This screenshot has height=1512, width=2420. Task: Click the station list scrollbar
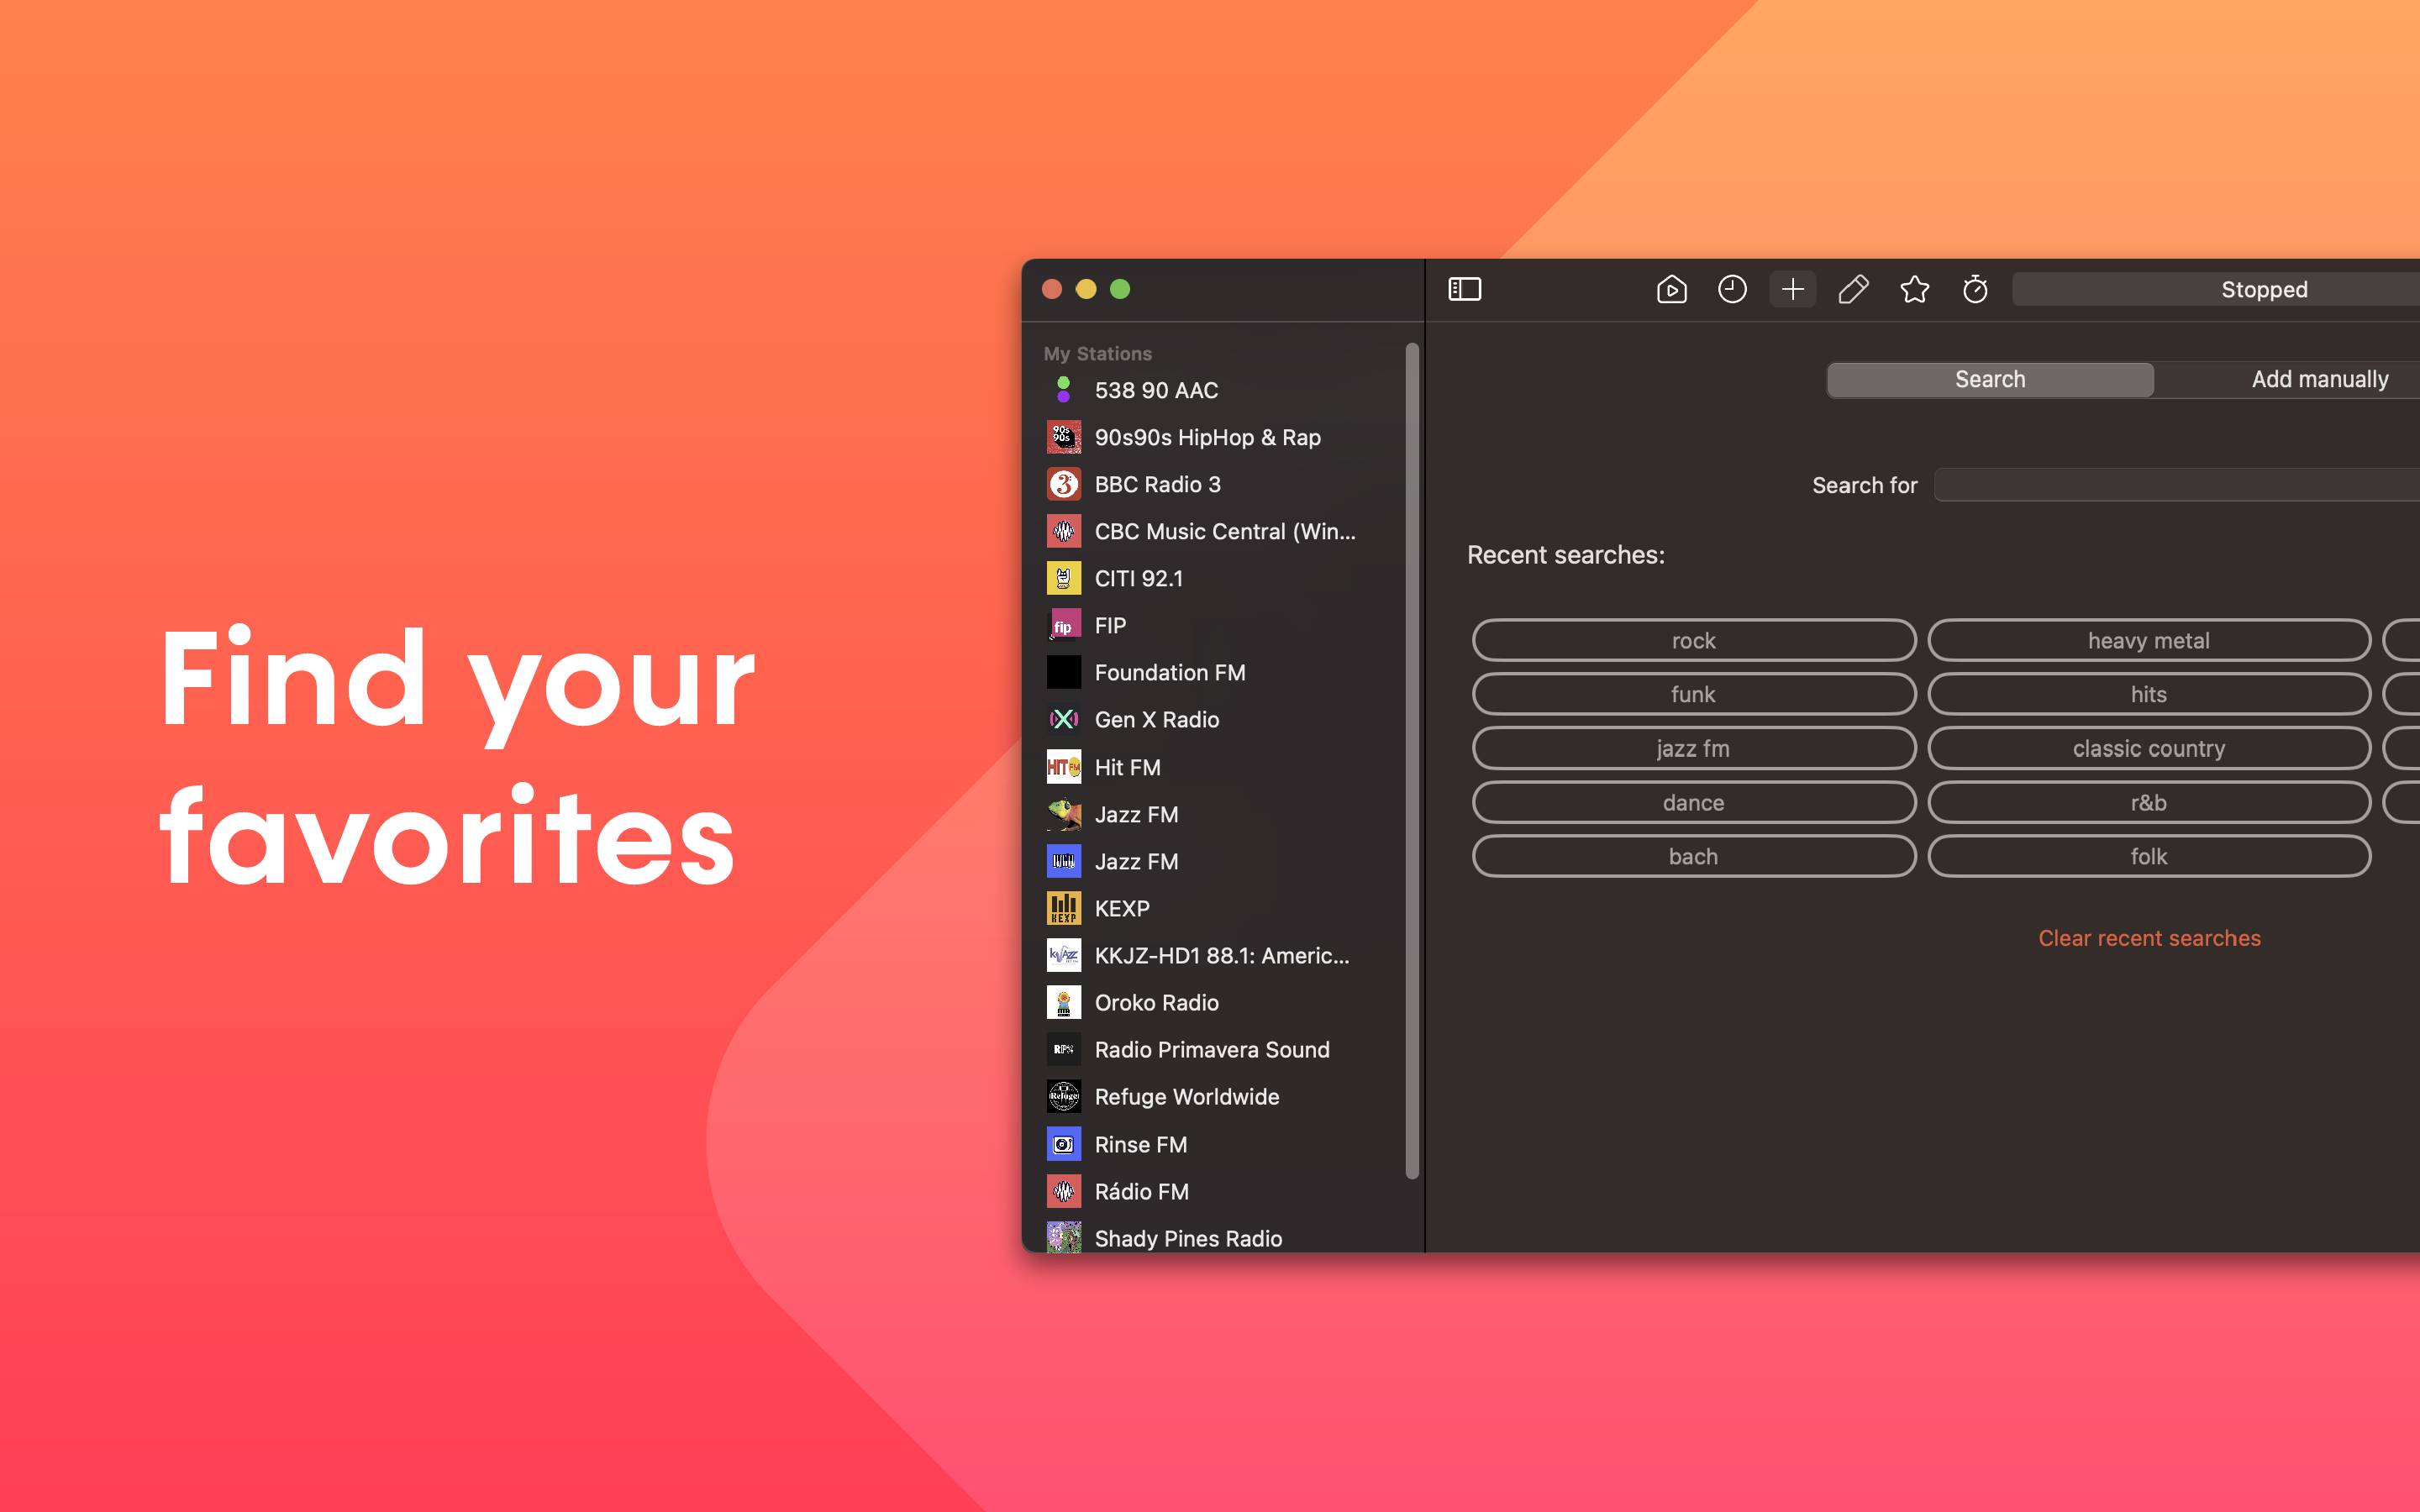tap(1412, 760)
